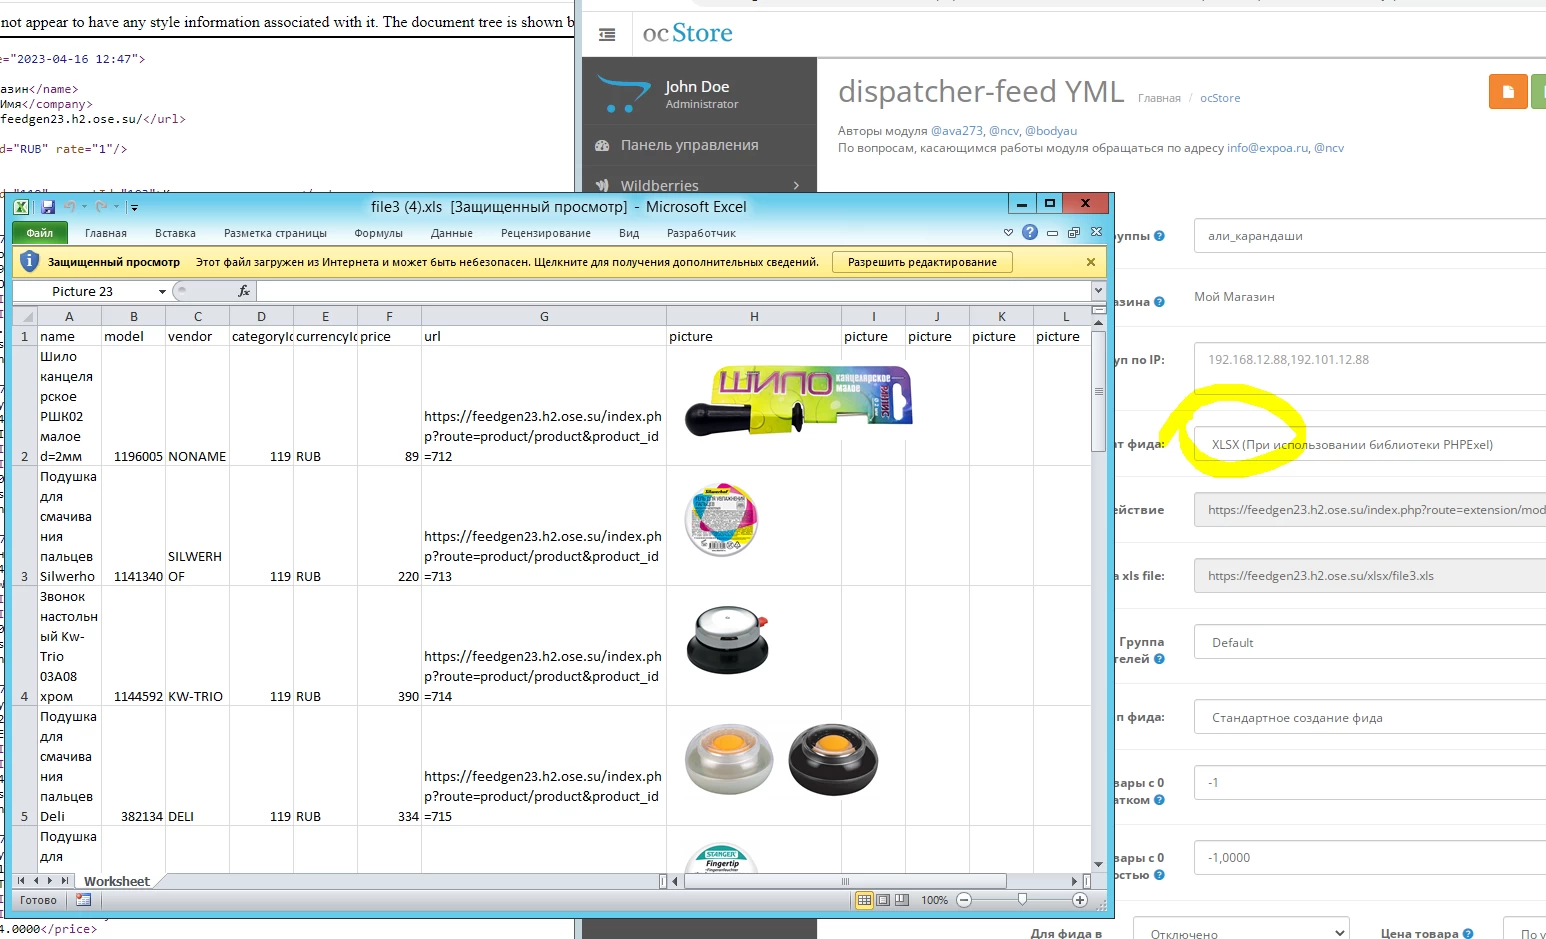Open Excel Help question mark icon
1546x939 pixels.
[x=1030, y=232]
